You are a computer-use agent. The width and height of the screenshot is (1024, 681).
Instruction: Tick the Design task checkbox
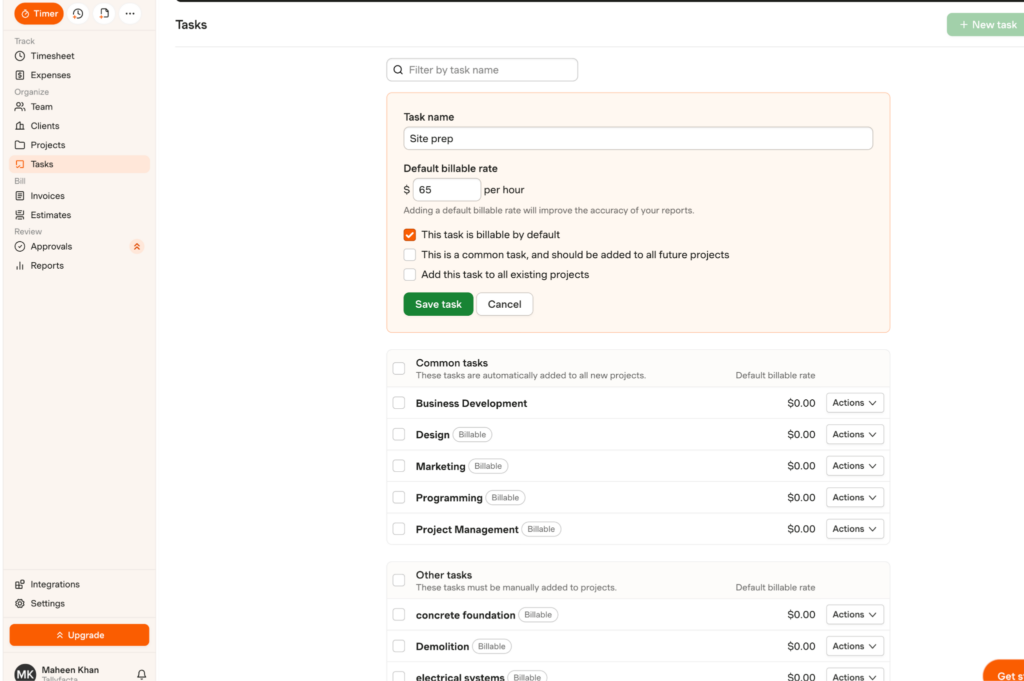pos(398,434)
